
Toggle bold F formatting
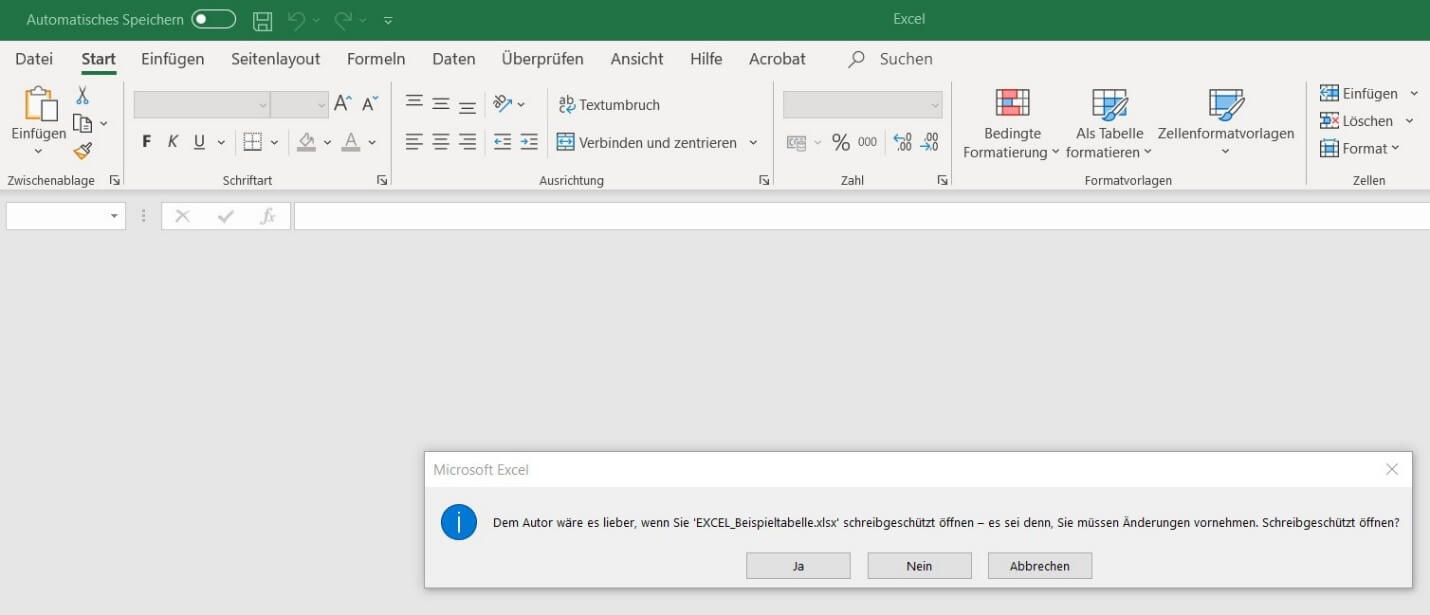(147, 142)
